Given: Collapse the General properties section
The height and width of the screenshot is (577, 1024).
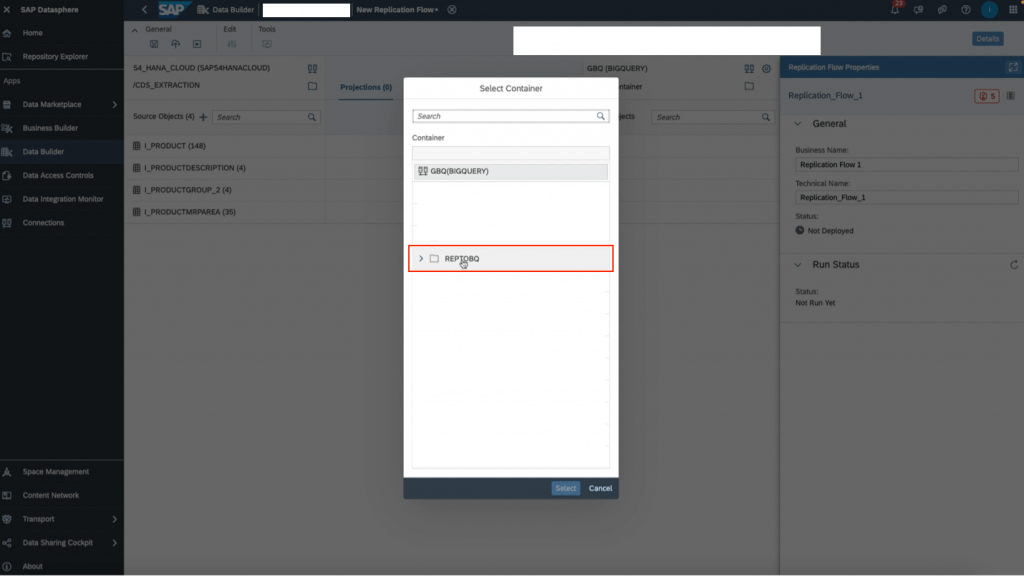Looking at the screenshot, I should coord(797,124).
